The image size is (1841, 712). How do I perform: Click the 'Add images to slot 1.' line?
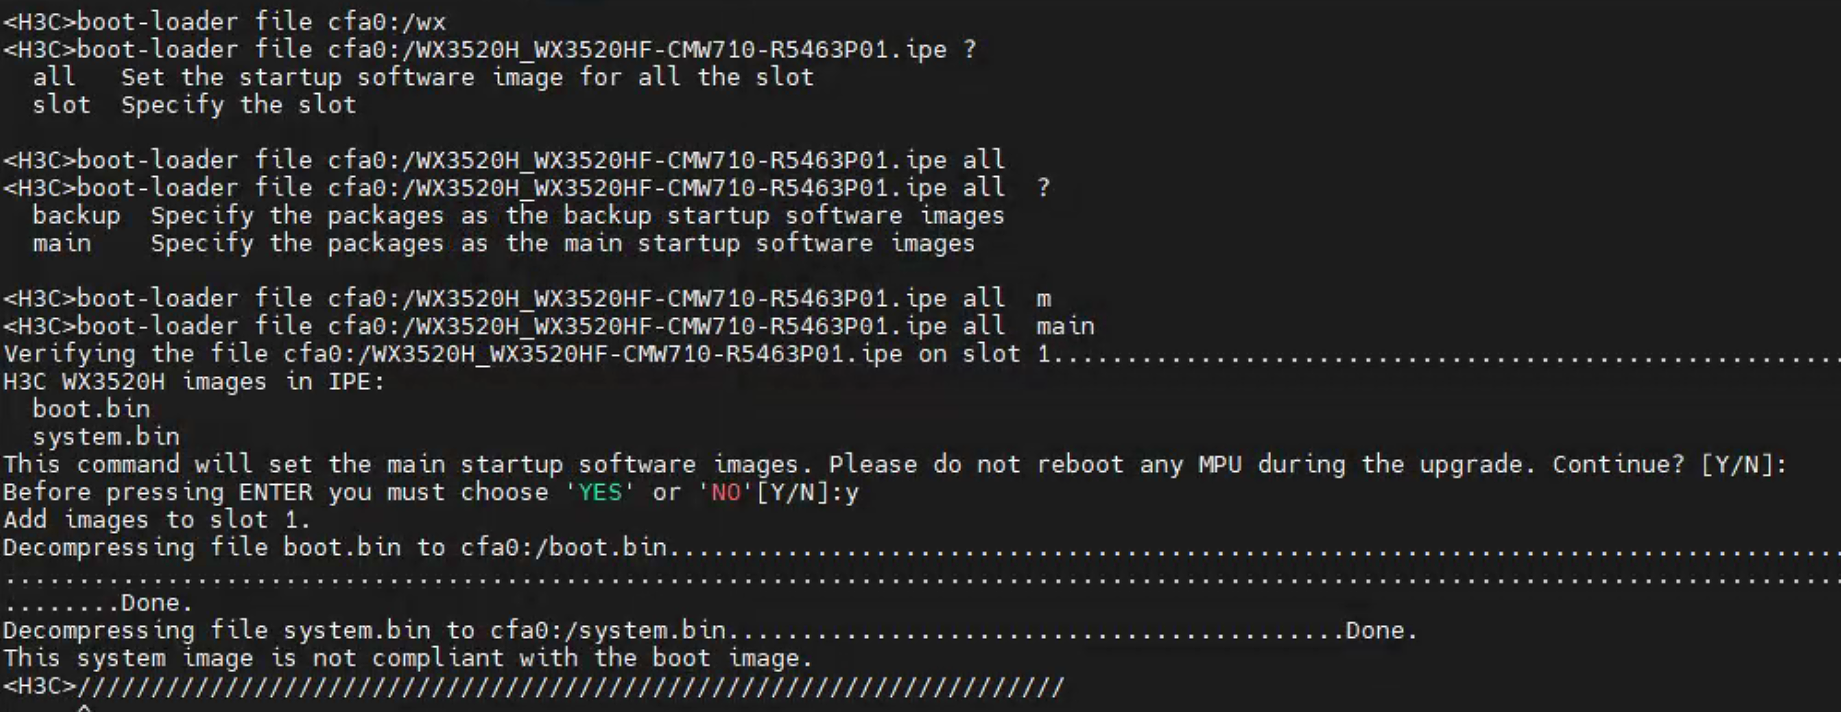point(157,520)
